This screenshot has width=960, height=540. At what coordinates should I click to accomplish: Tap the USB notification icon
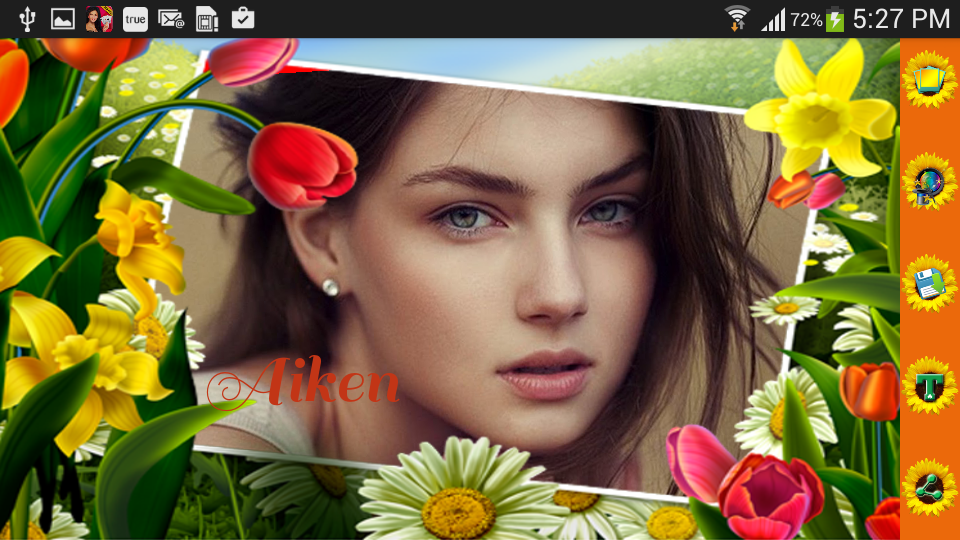pyautogui.click(x=26, y=18)
